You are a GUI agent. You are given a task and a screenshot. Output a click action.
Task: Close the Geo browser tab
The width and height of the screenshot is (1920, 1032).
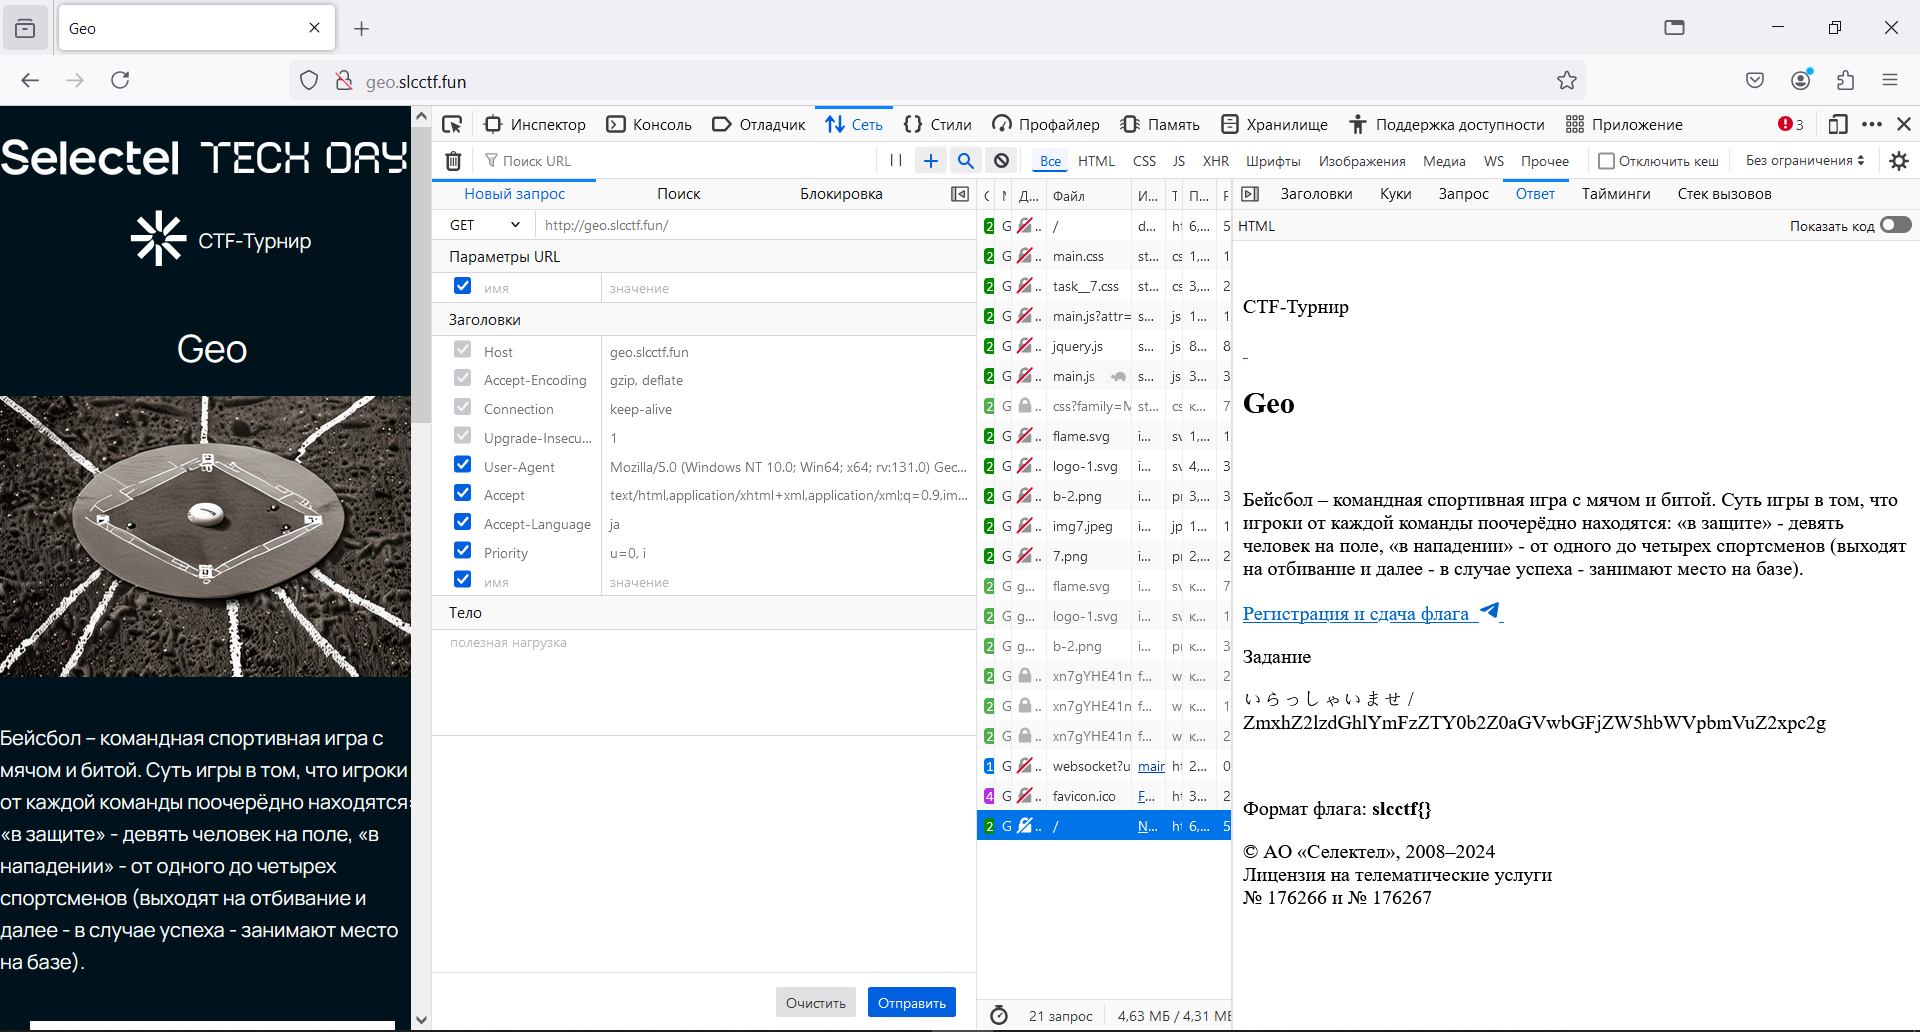pyautogui.click(x=314, y=28)
